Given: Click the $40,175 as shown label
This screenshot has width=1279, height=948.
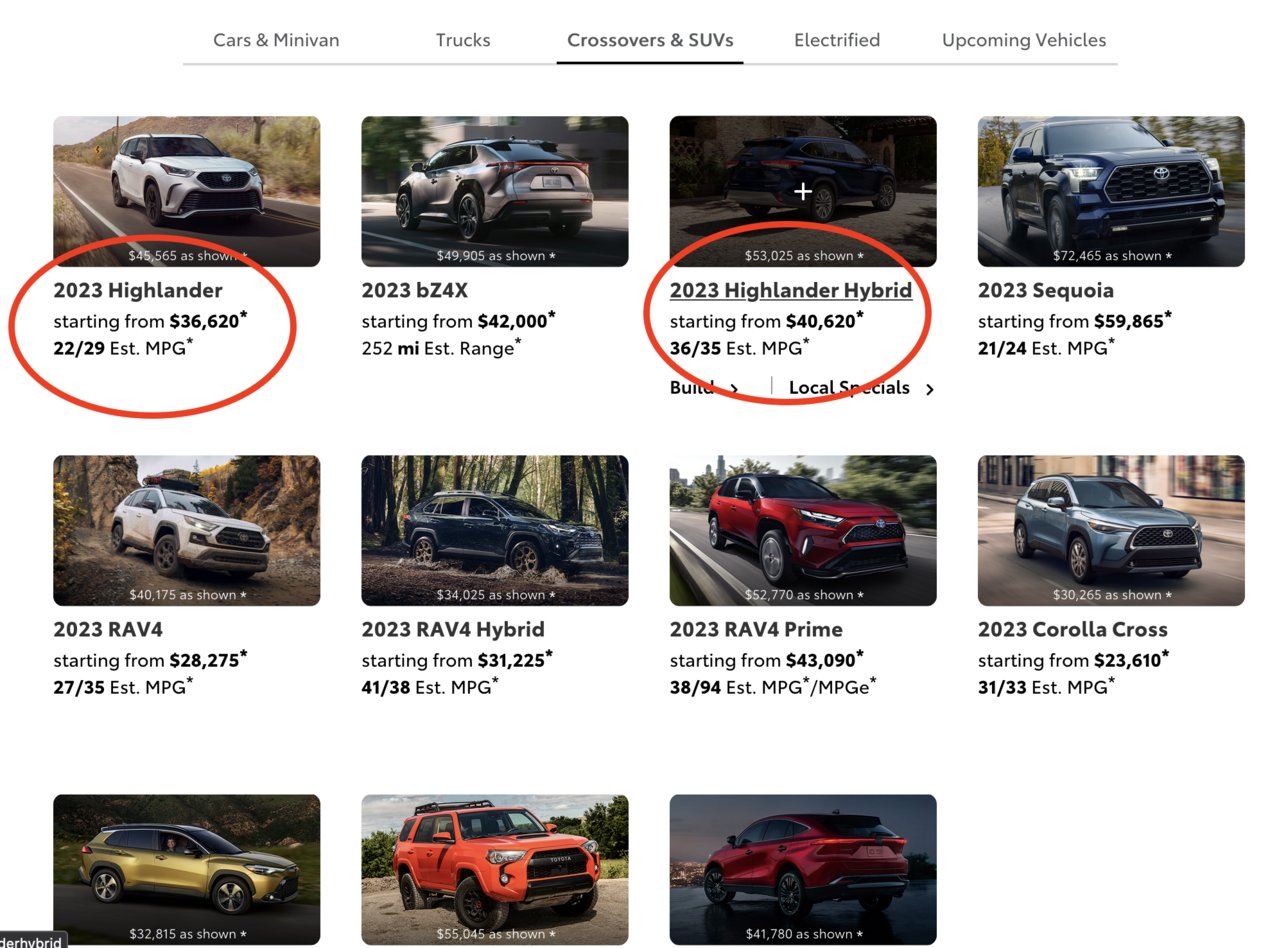Looking at the screenshot, I should [x=187, y=595].
